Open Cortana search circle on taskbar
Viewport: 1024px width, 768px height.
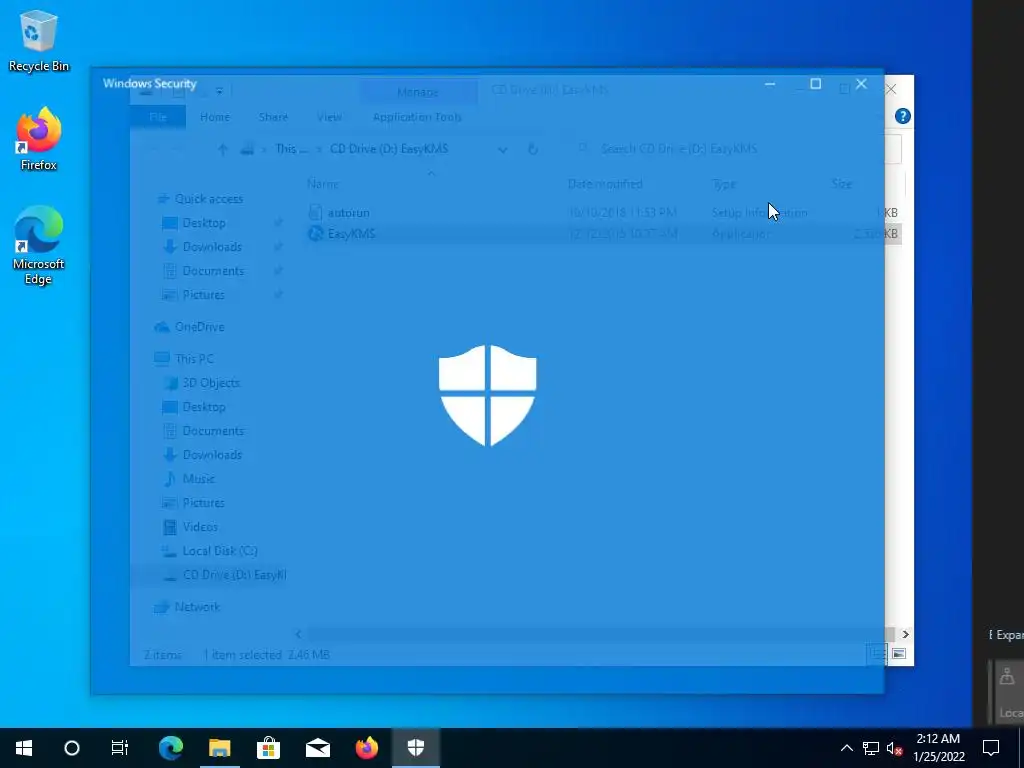pyautogui.click(x=72, y=748)
